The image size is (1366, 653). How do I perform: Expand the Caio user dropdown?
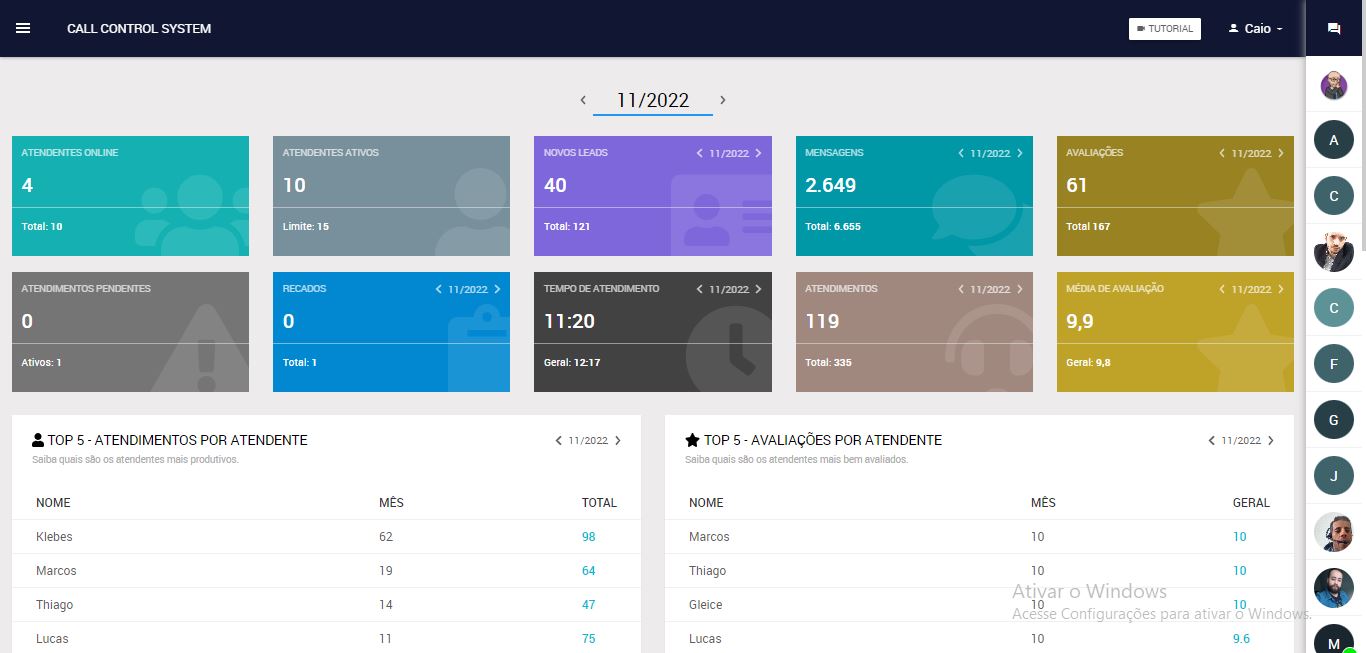click(1255, 29)
